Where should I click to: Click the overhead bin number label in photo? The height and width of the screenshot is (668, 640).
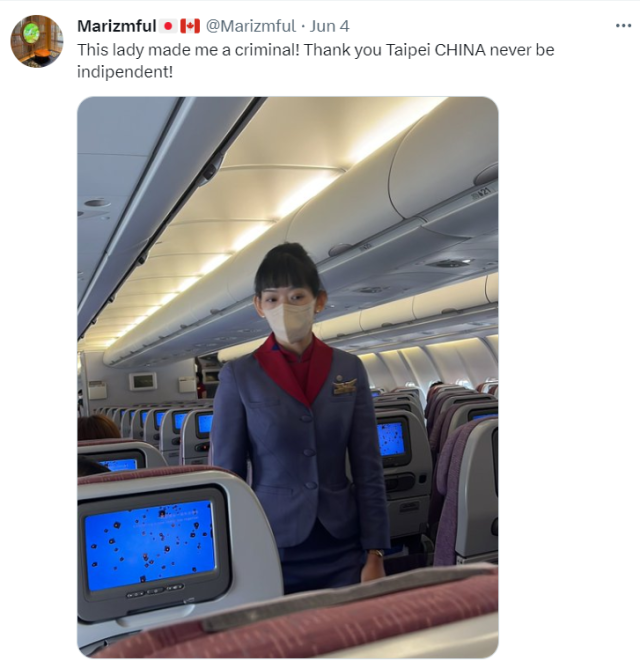point(481,192)
